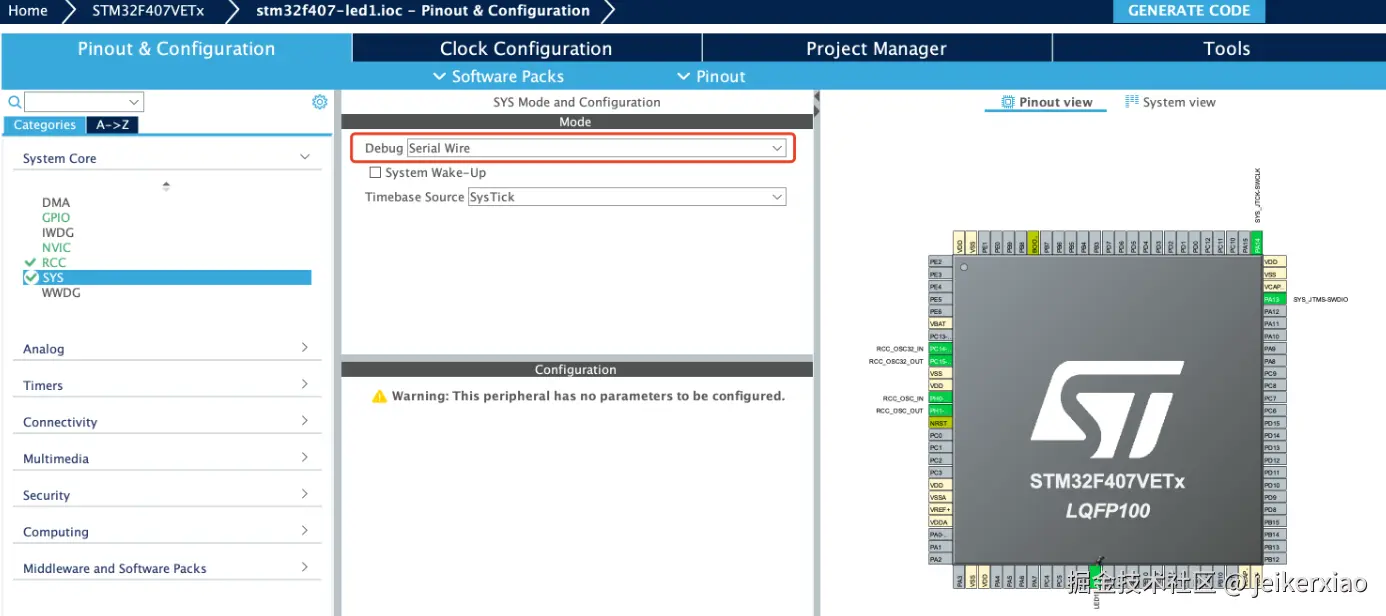This screenshot has width=1386, height=616.
Task: Expand Middleware and Software Packs category
Action: (305, 567)
